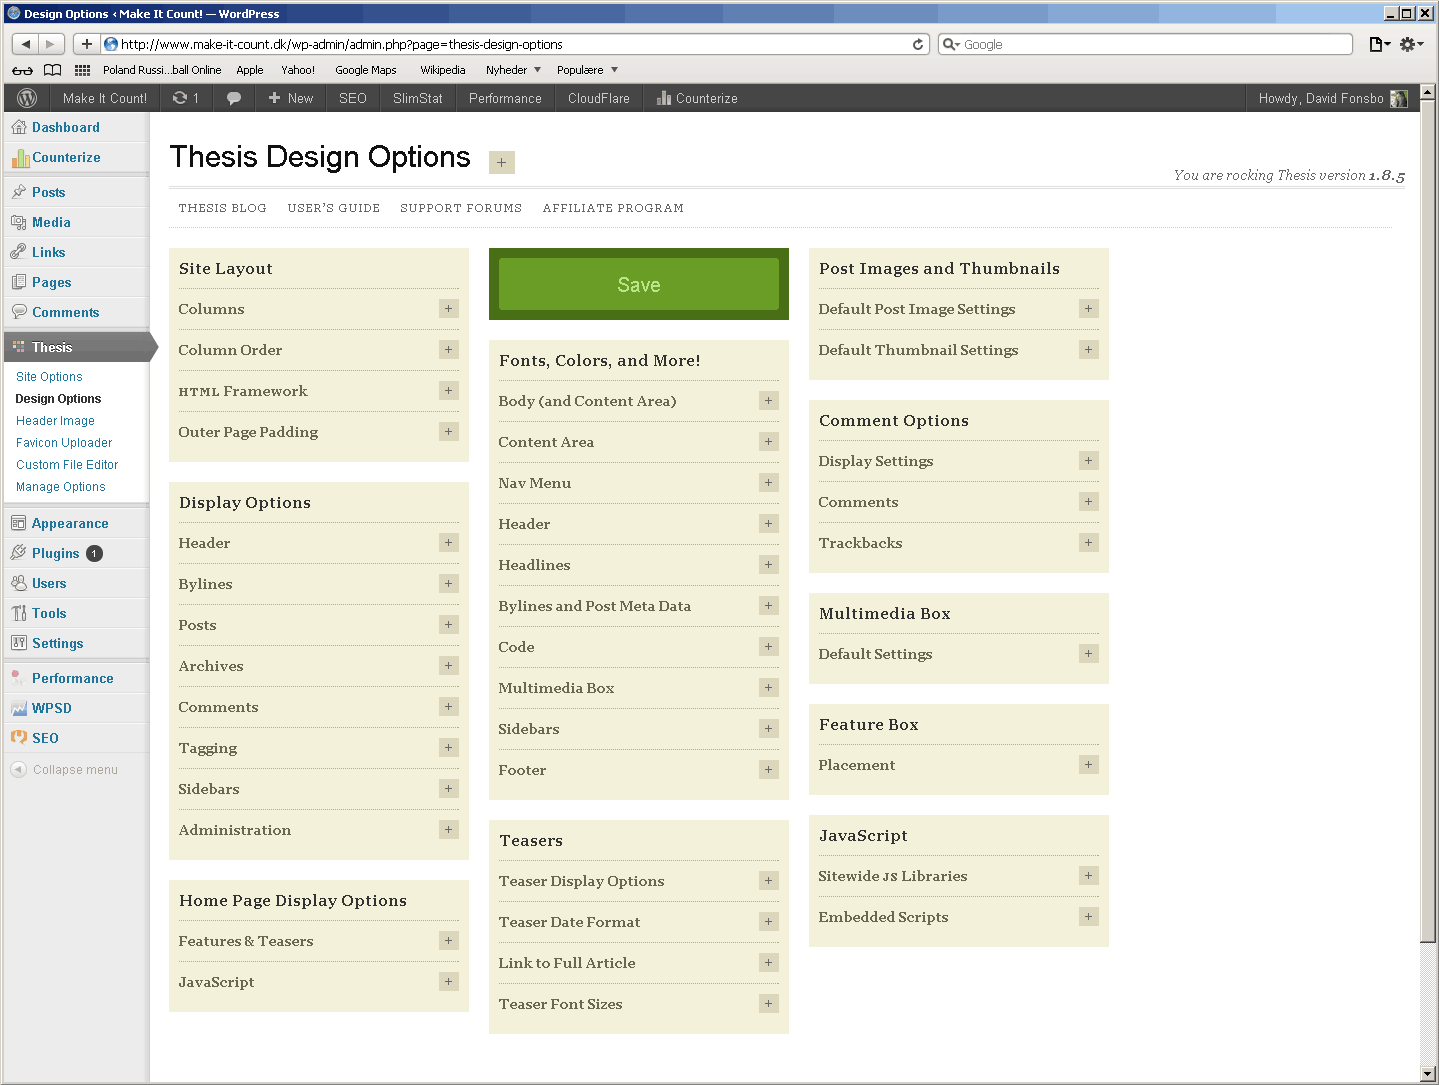Open the bookmarks book icon

point(53,70)
